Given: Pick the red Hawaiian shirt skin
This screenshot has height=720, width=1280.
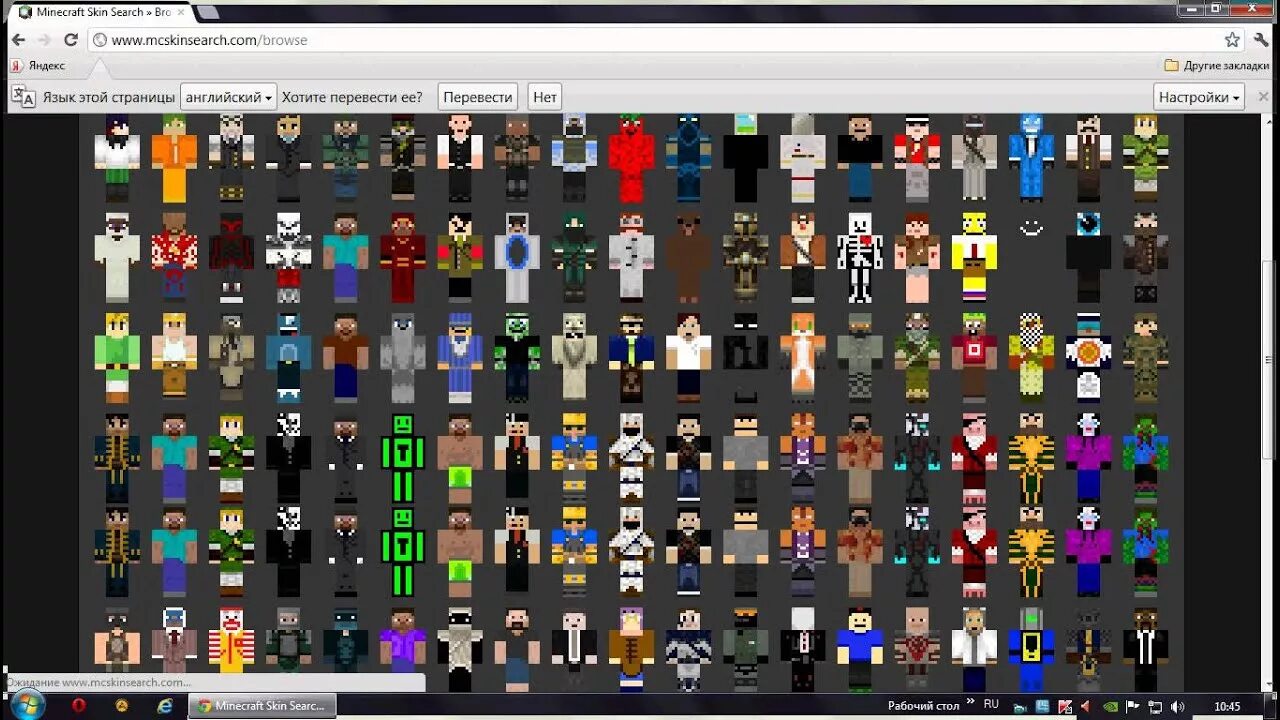Looking at the screenshot, I should tap(174, 257).
